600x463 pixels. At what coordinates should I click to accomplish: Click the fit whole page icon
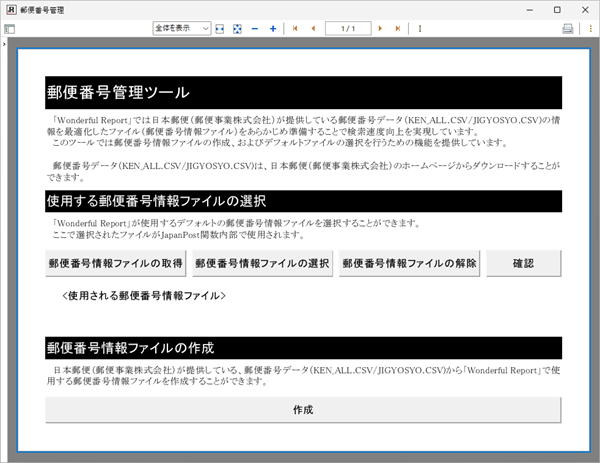point(237,29)
